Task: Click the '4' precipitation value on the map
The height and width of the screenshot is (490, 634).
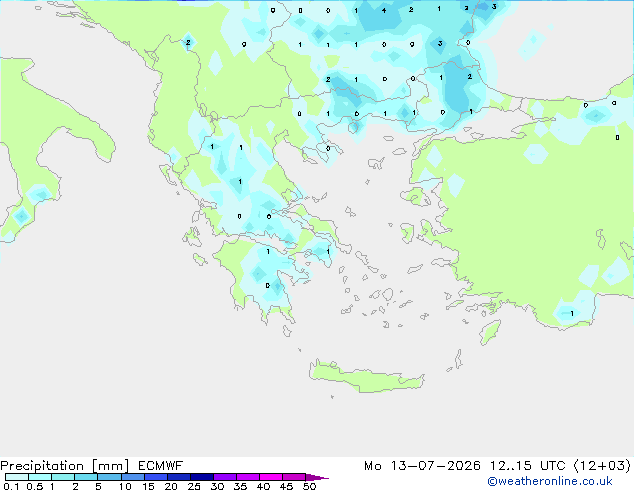Action: (384, 11)
